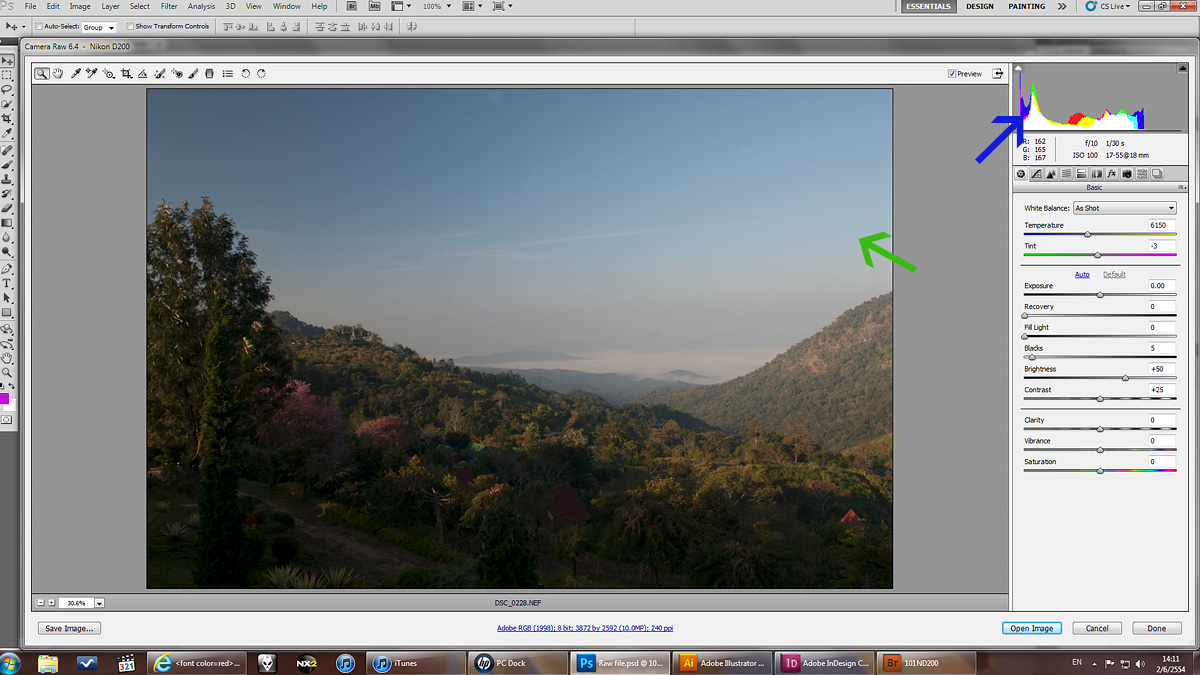
Task: Rotate image 90 degrees clockwise
Action: [x=261, y=73]
